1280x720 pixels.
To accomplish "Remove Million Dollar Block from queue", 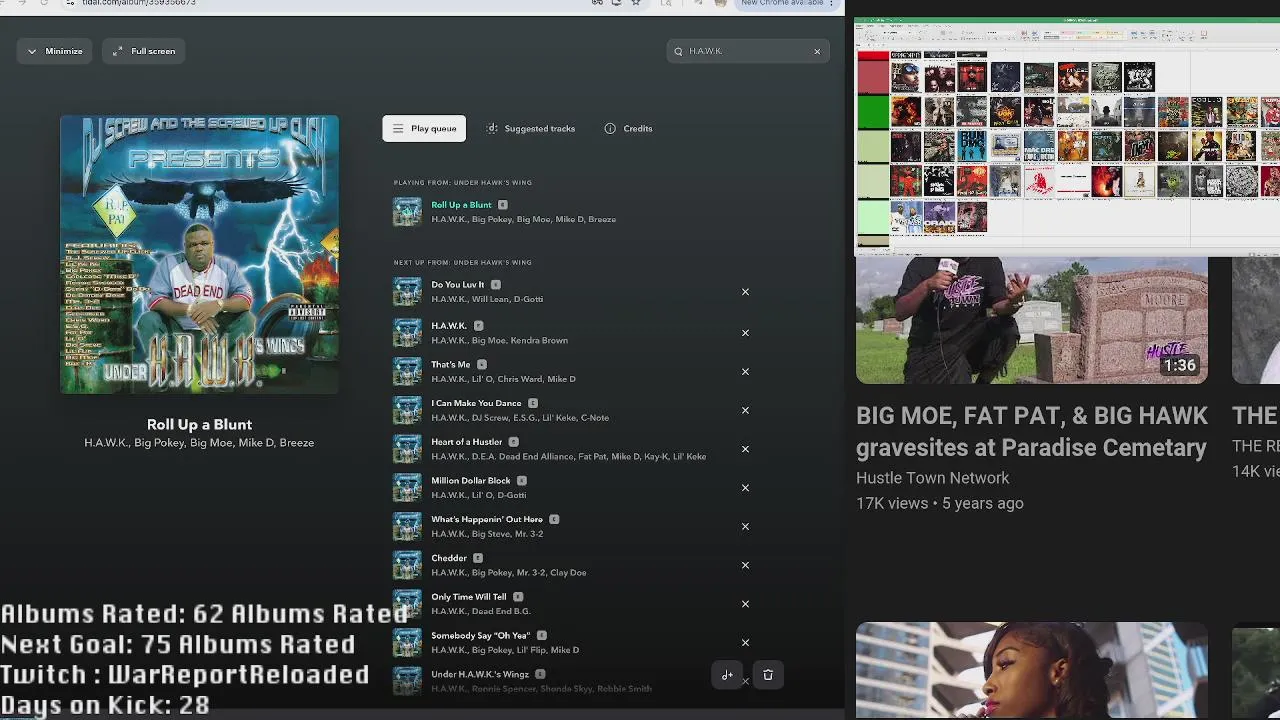I will (x=745, y=488).
